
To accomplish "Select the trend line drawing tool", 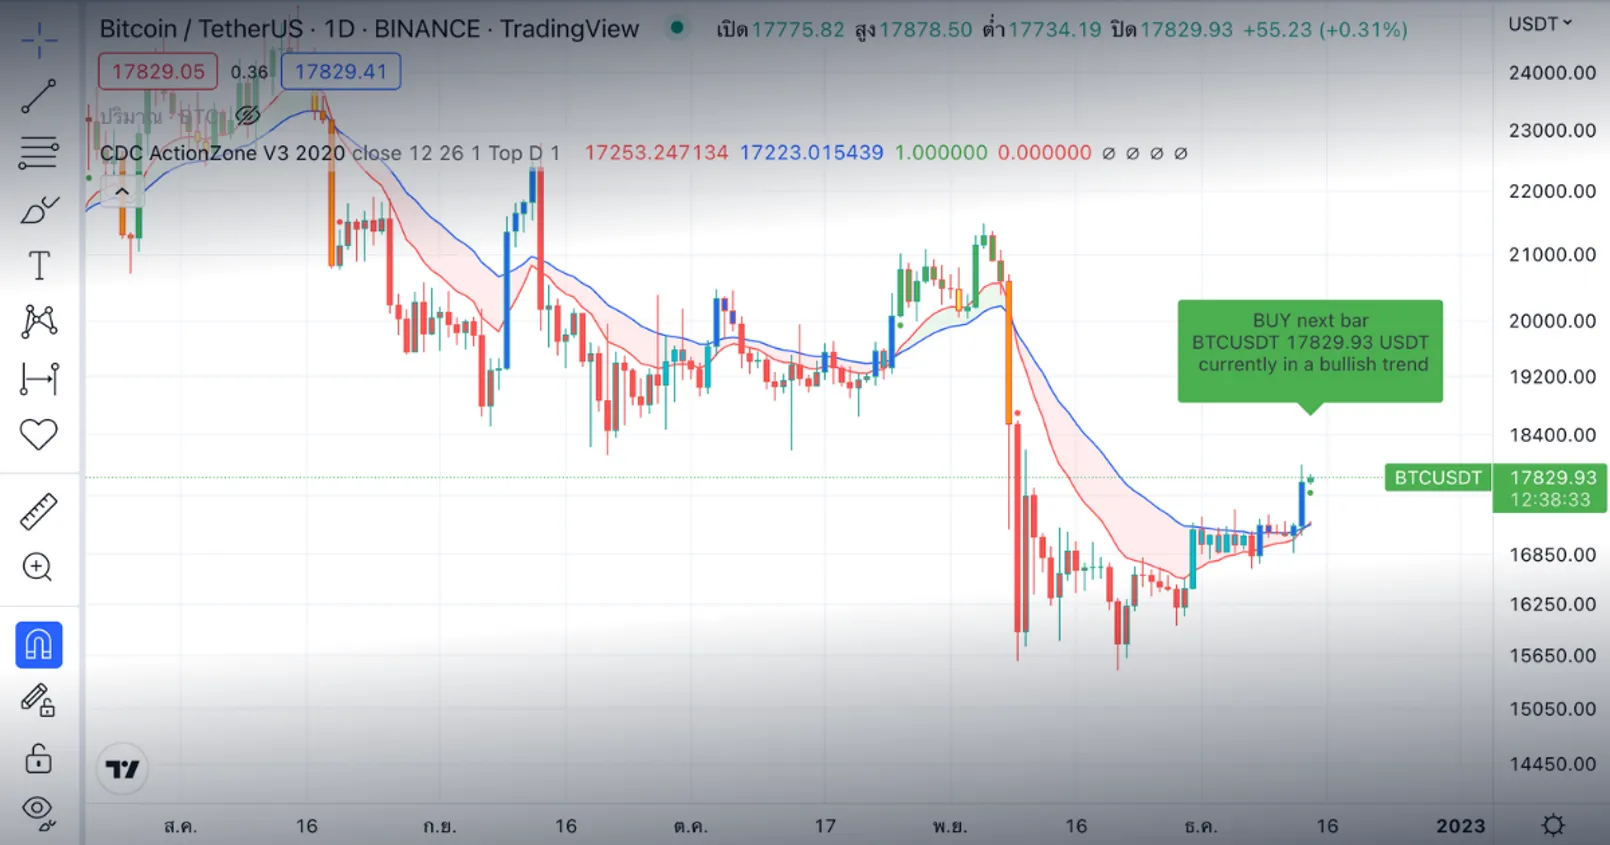I will click(x=39, y=97).
